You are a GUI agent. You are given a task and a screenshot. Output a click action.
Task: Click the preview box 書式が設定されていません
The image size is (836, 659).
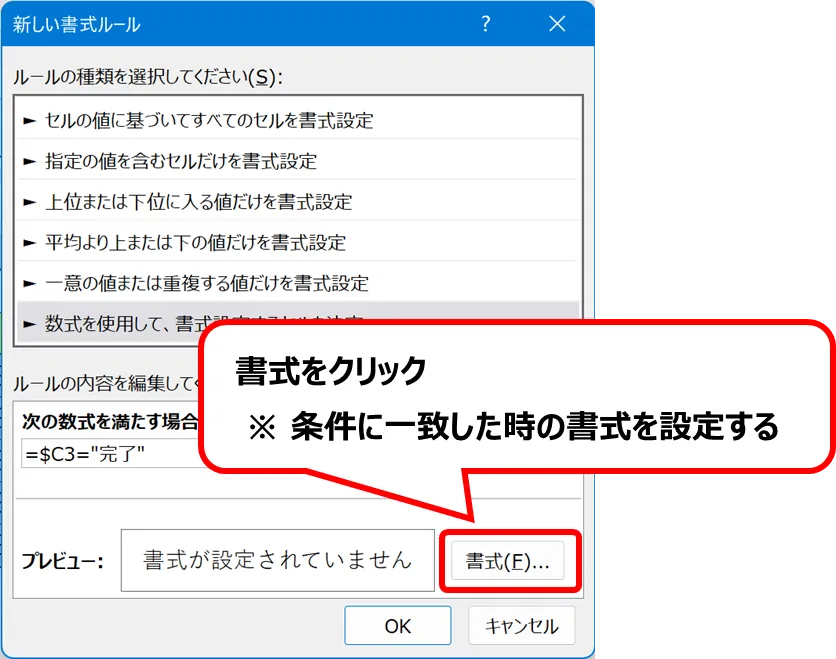(x=277, y=560)
